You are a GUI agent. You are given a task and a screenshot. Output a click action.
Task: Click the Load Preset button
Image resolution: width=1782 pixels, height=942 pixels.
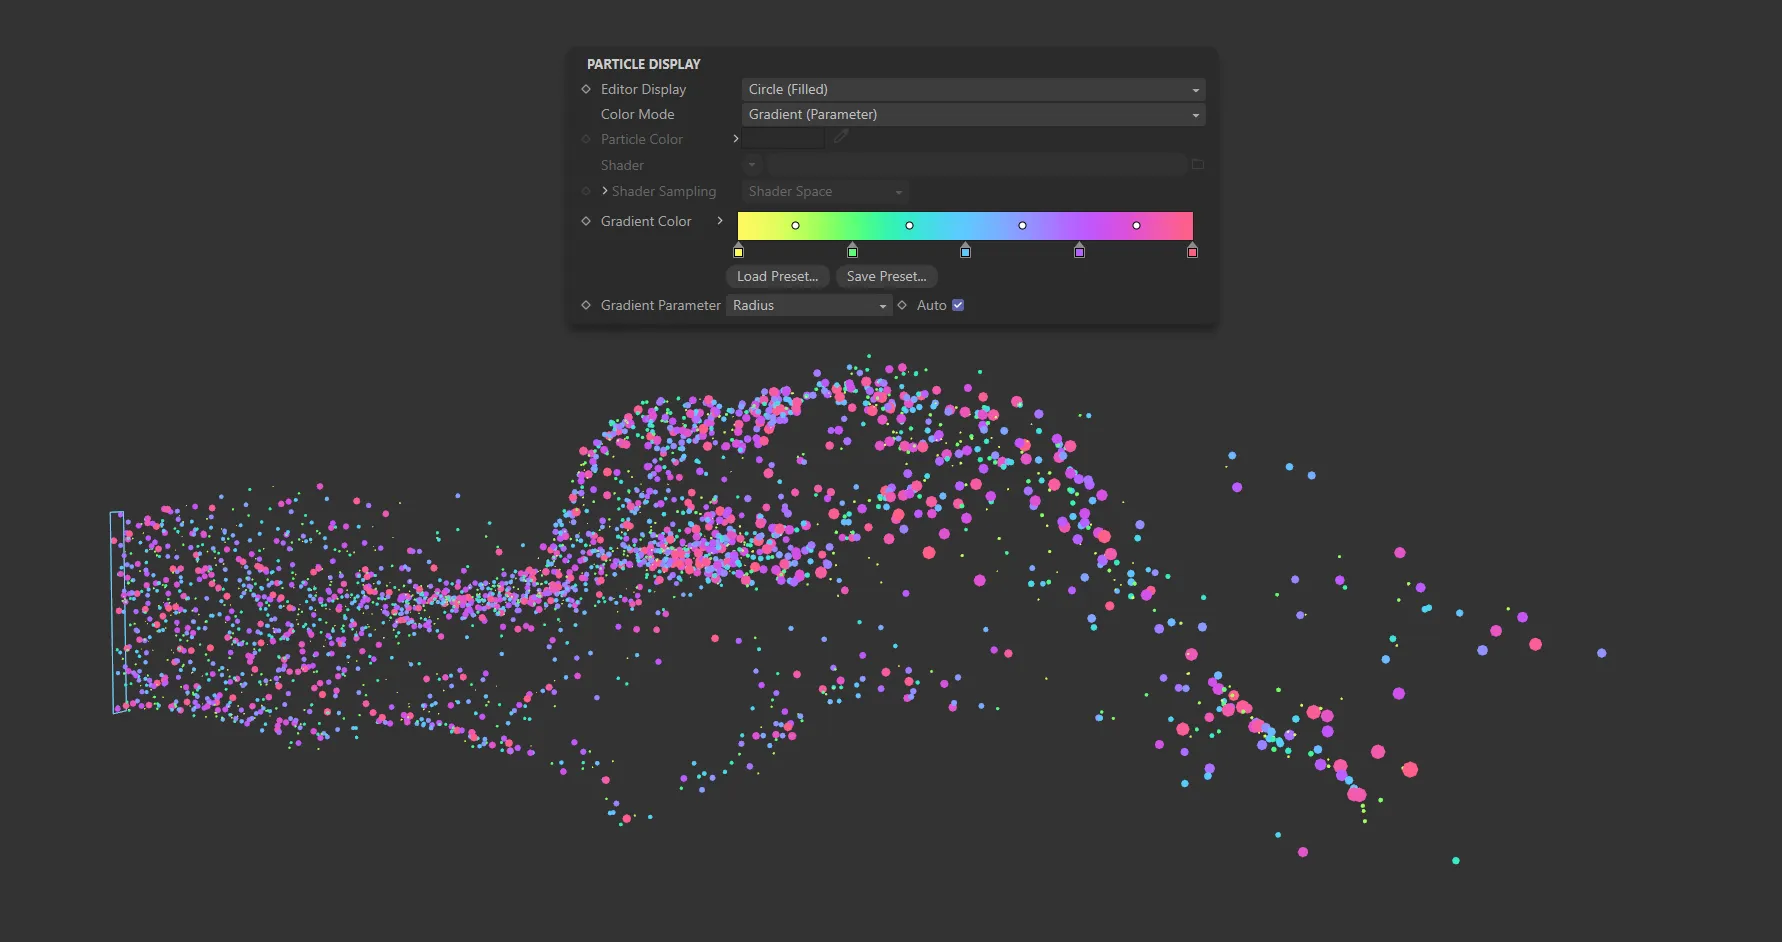click(x=777, y=276)
